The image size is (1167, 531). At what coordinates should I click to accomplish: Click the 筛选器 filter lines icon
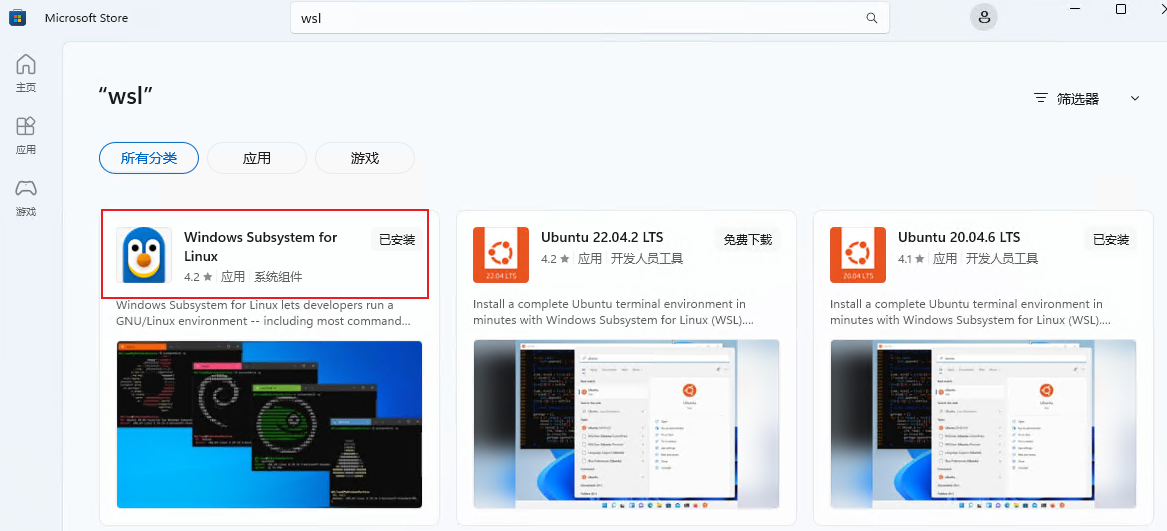(1041, 98)
